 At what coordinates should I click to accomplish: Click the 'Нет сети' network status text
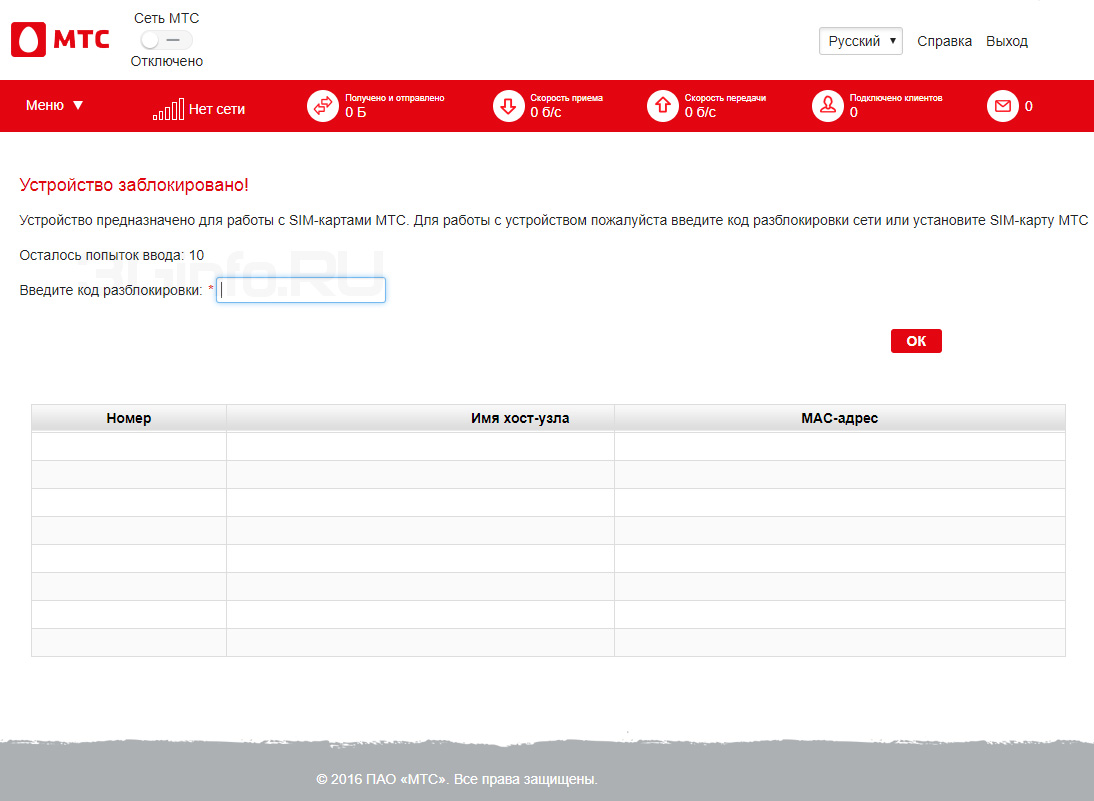click(217, 110)
